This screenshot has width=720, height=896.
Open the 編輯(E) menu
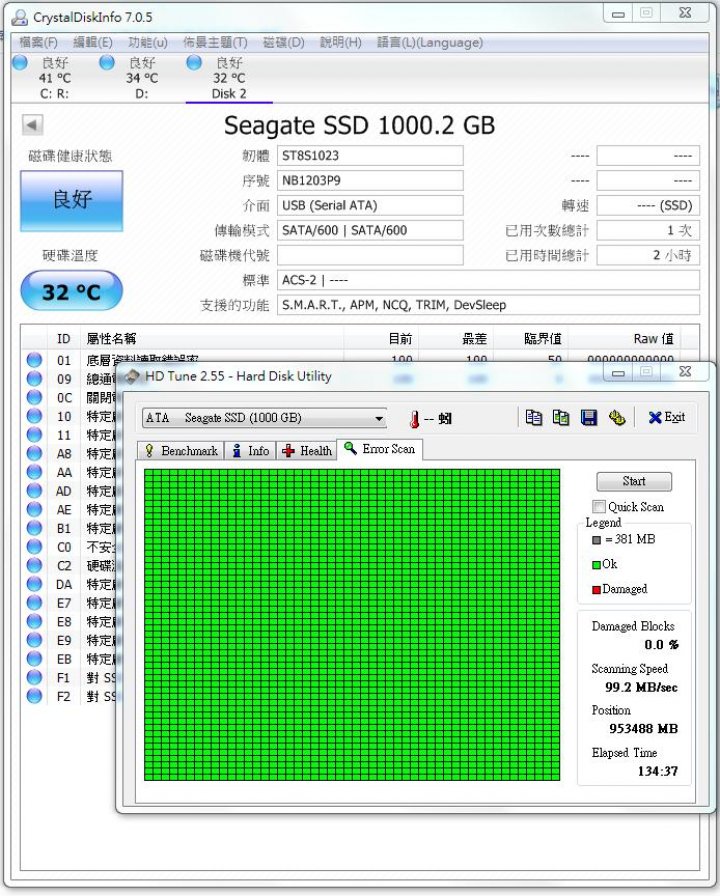tap(93, 42)
